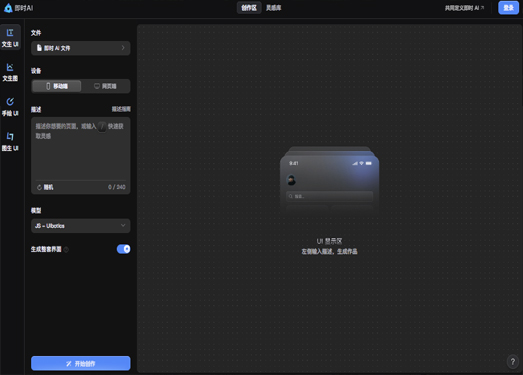Viewport: 523px width, 375px height.
Task: Switch to the 灵感库 tab
Action: click(x=274, y=8)
